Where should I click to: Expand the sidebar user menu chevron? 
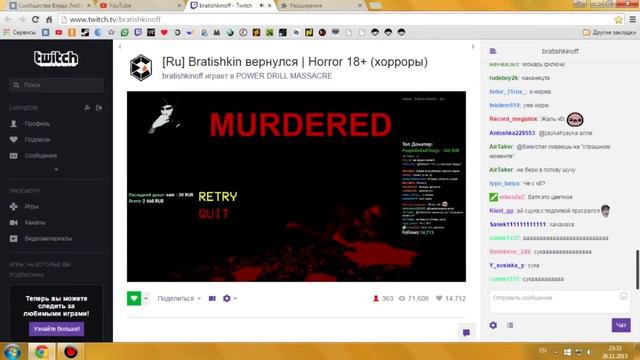click(x=56, y=169)
